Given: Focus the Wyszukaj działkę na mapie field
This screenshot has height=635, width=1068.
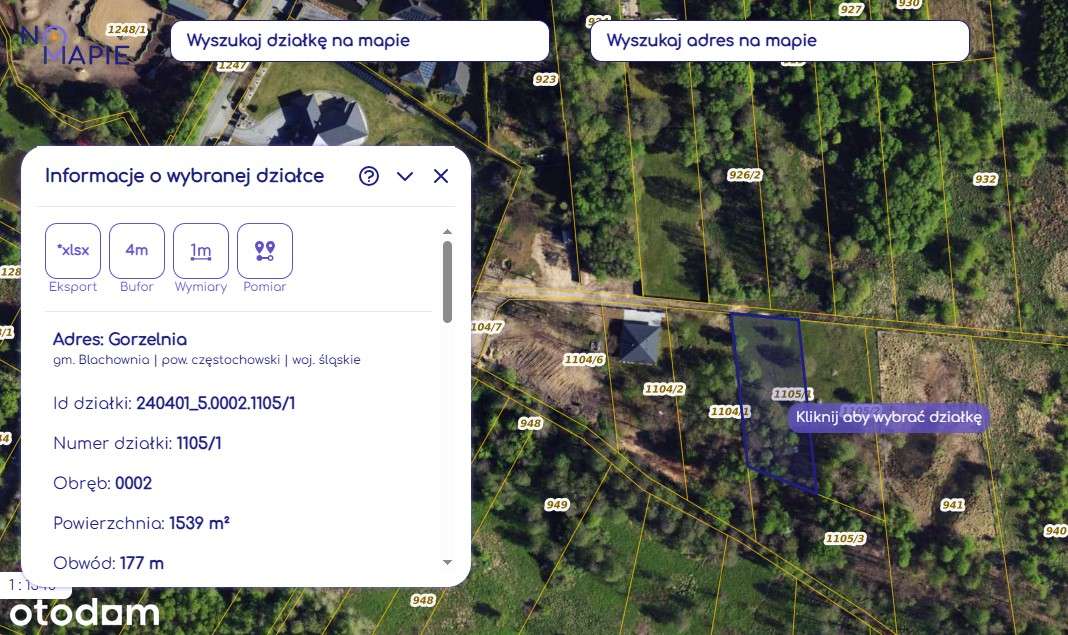Looking at the screenshot, I should (360, 41).
